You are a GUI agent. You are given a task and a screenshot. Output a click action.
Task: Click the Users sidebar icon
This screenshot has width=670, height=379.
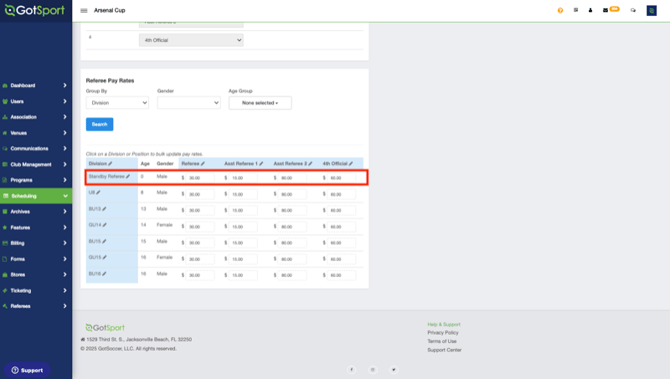pyautogui.click(x=5, y=101)
